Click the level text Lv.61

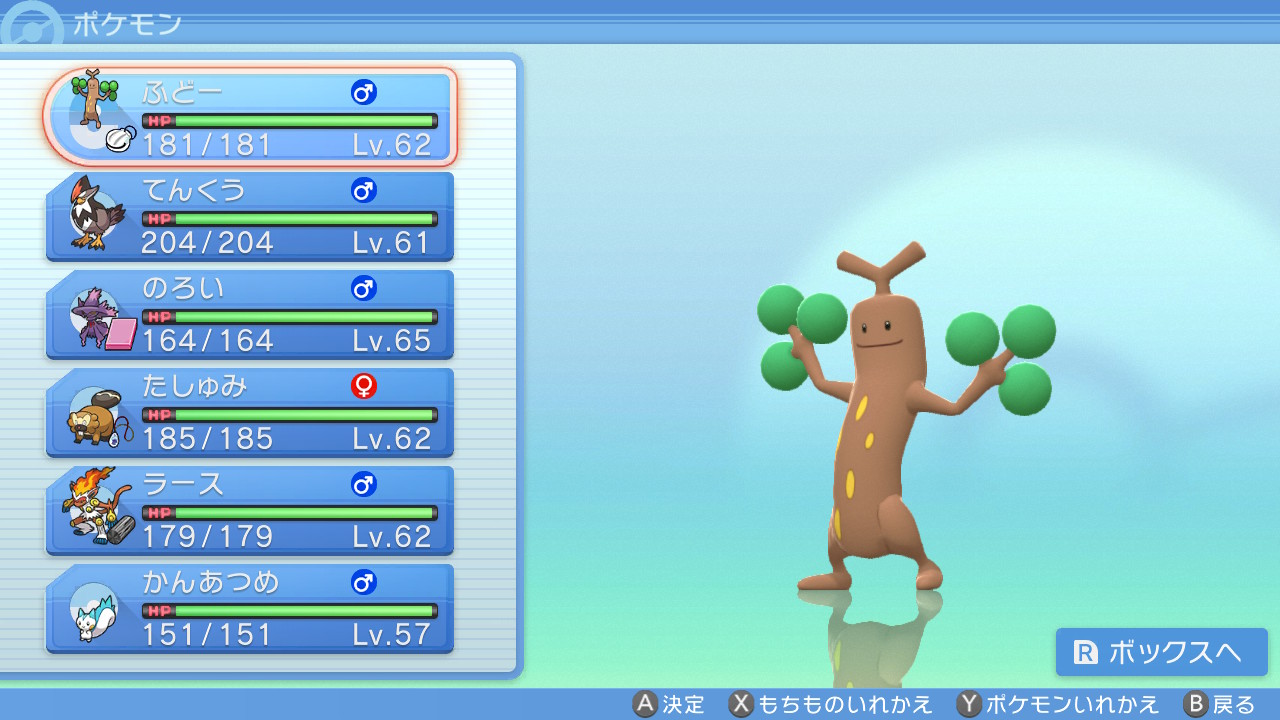[392, 243]
